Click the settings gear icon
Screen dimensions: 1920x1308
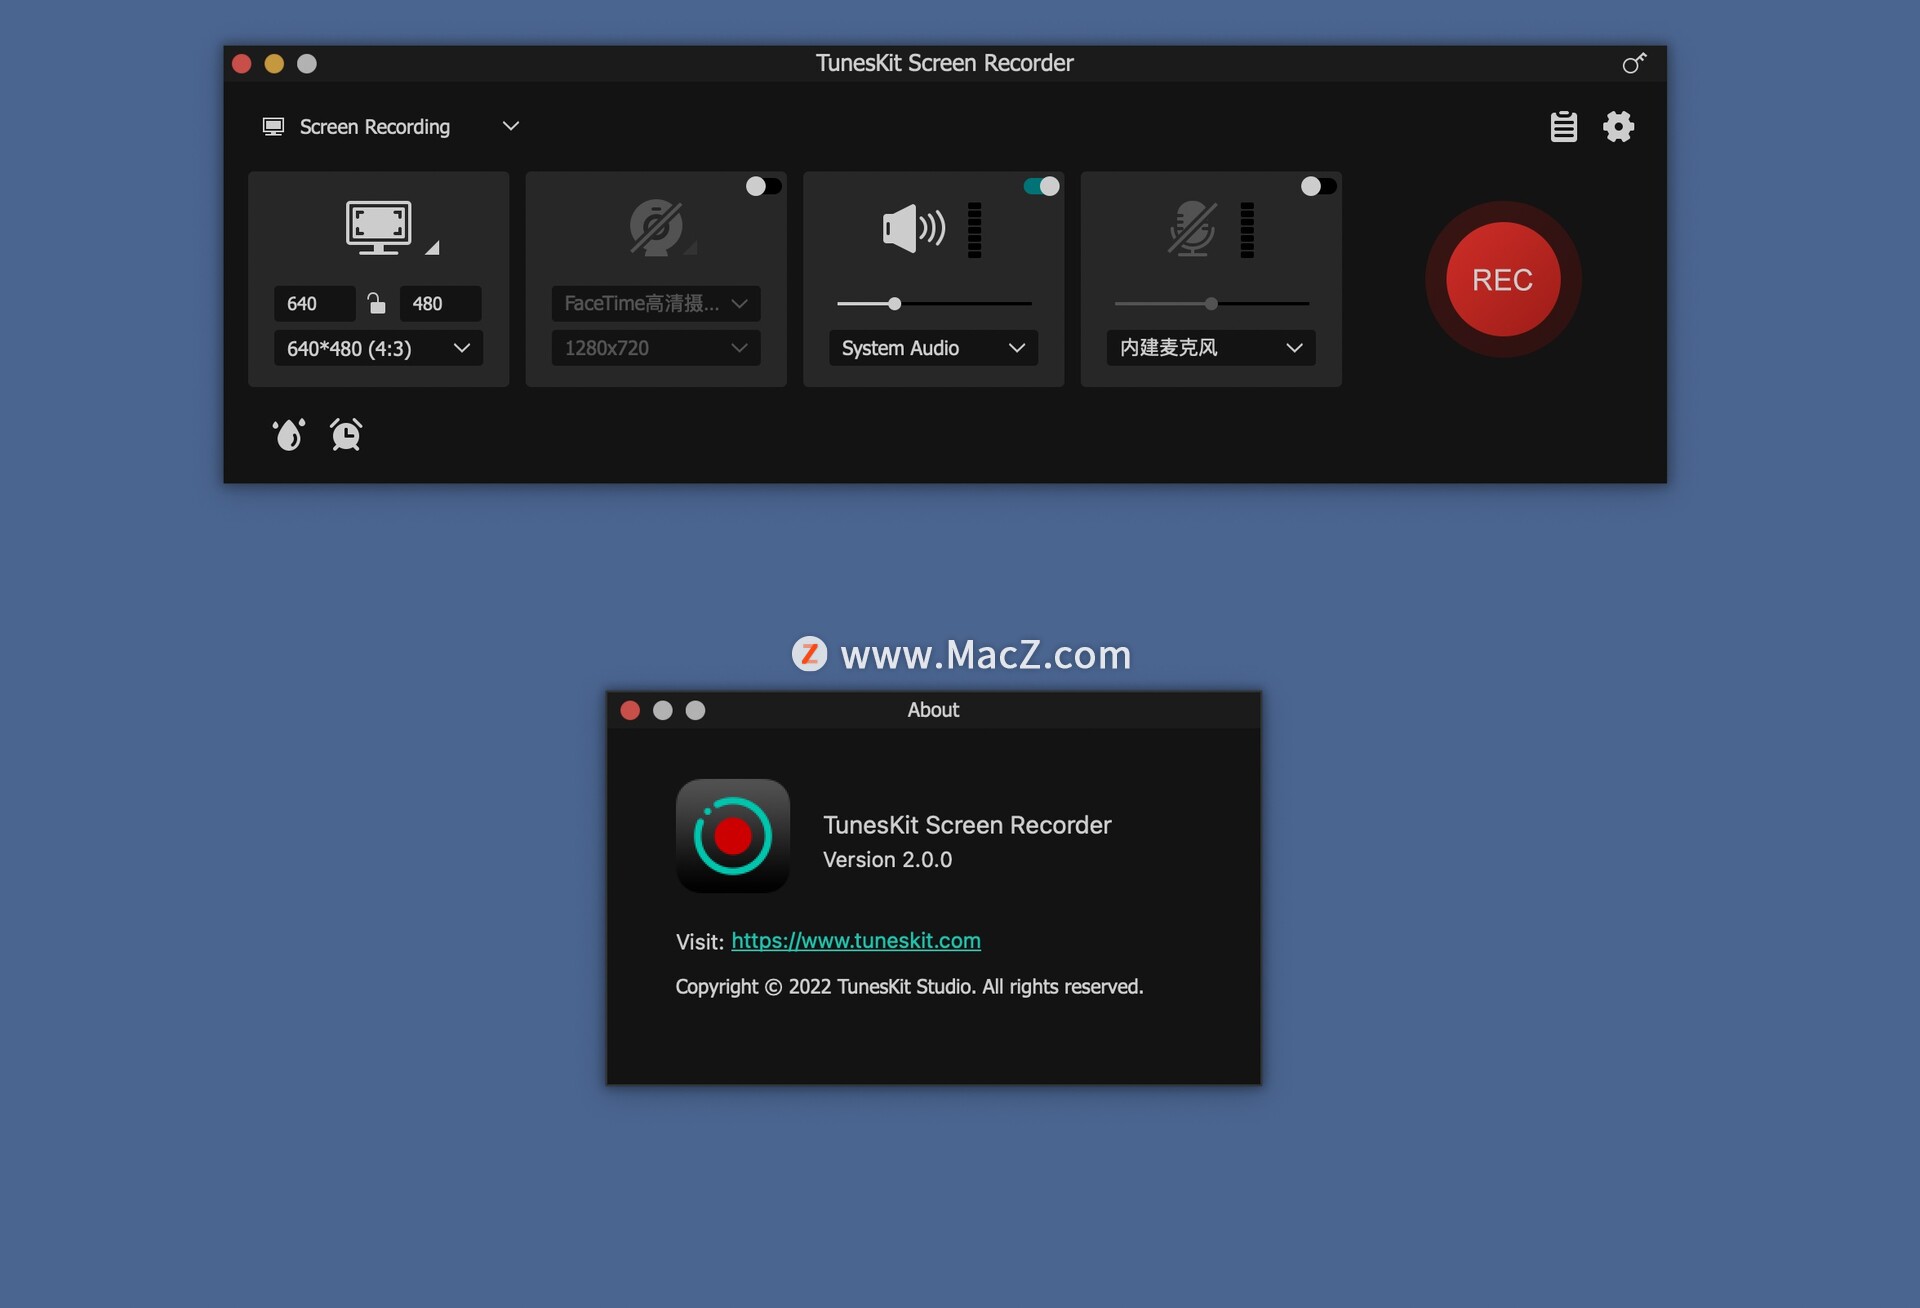pos(1617,127)
